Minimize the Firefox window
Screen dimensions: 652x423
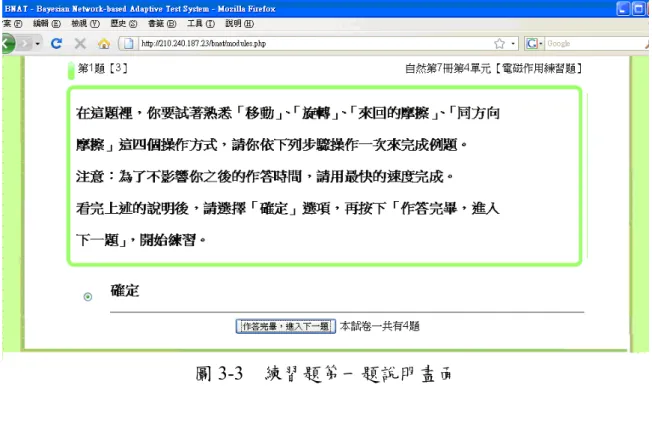tap(622, 9)
